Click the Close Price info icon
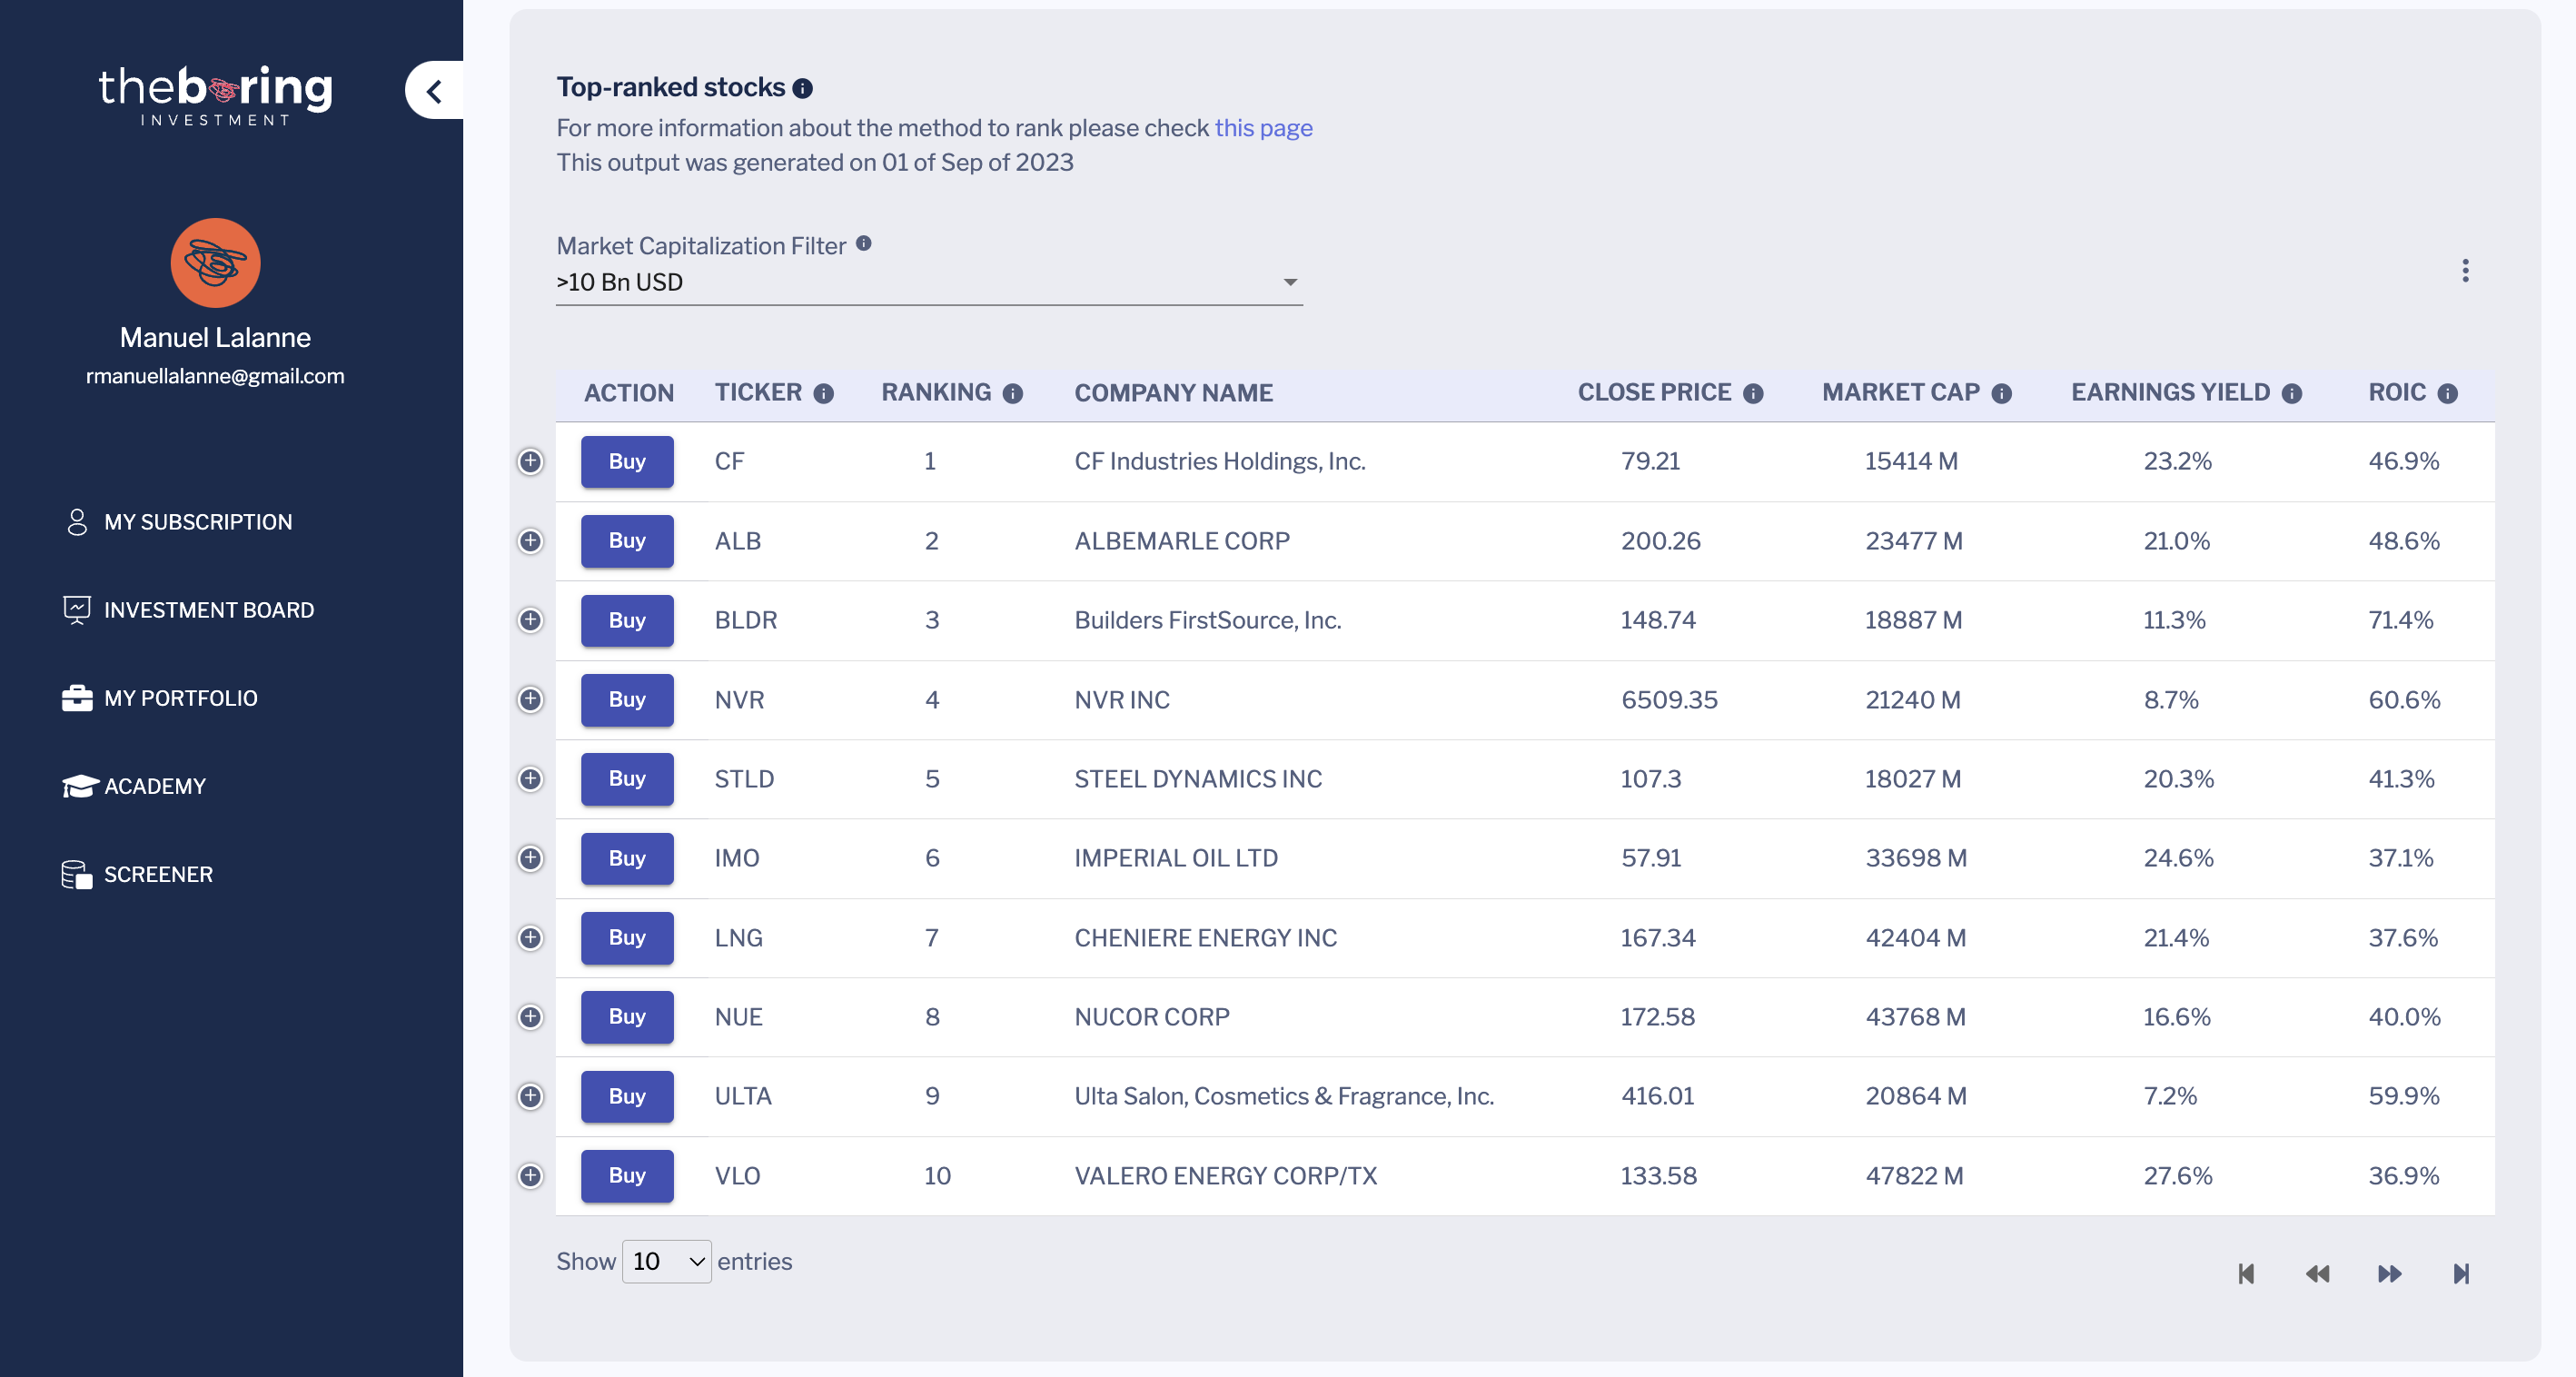The height and width of the screenshot is (1377, 2576). [1753, 394]
